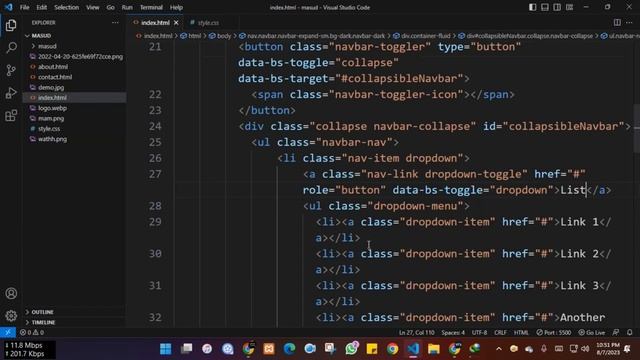Click div.container-fluid breadcrumb

click(x=426, y=36)
